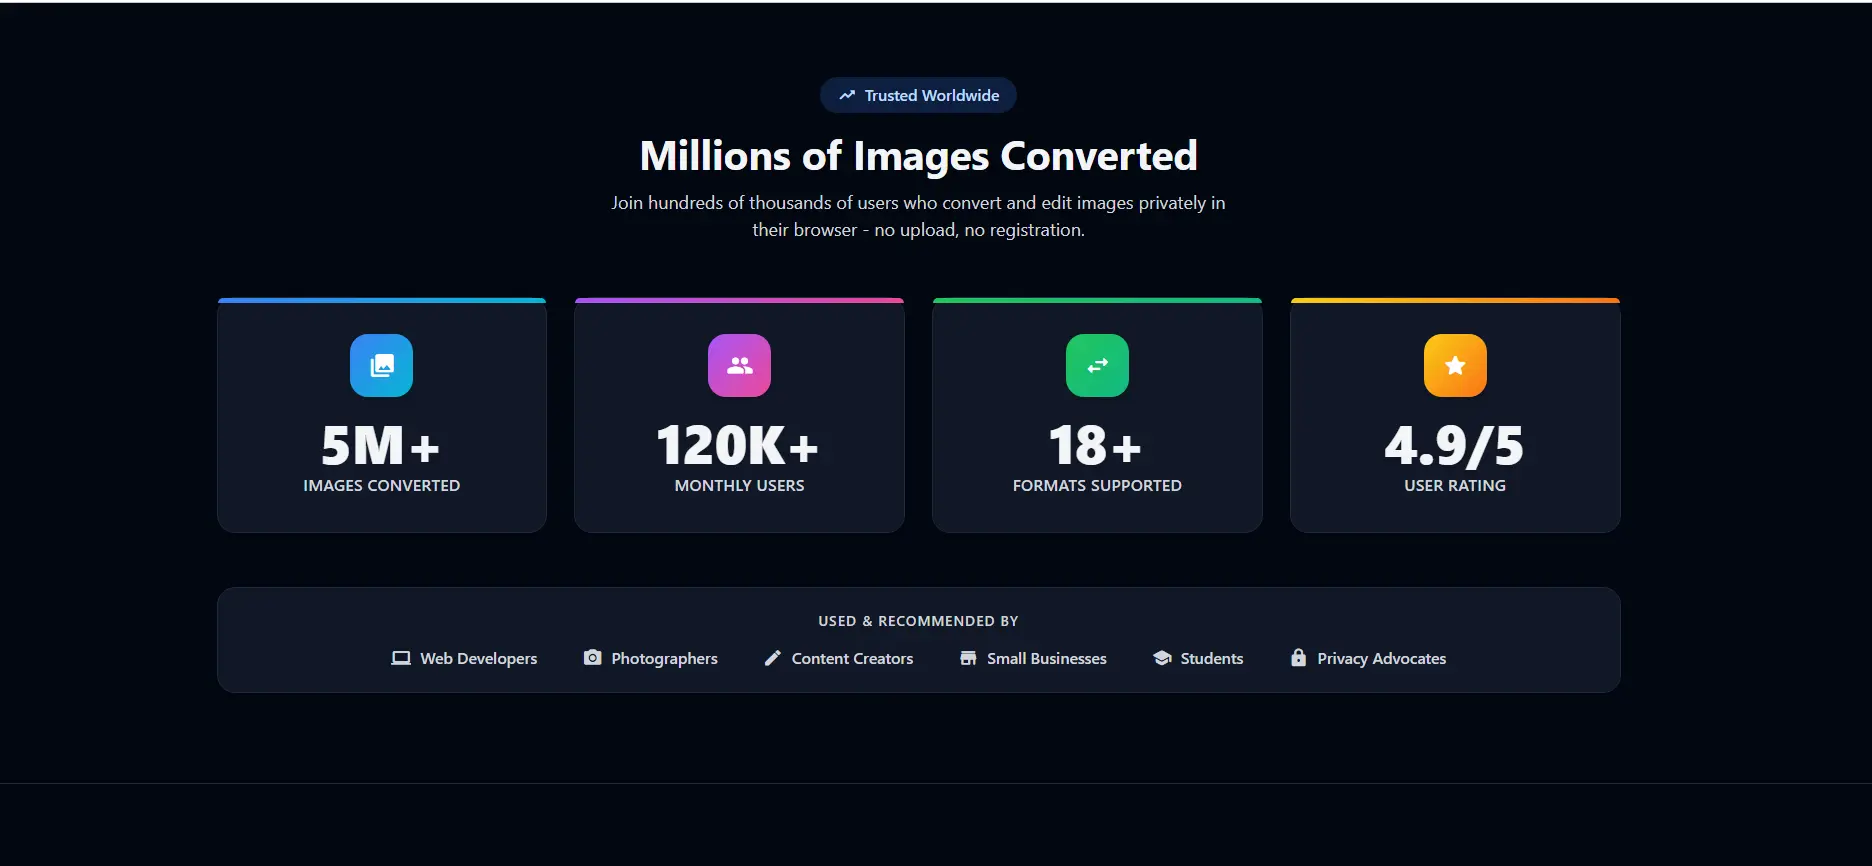Image resolution: width=1872 pixels, height=866 pixels.
Task: Click the camera icon beside Photographers
Action: [x=593, y=657]
